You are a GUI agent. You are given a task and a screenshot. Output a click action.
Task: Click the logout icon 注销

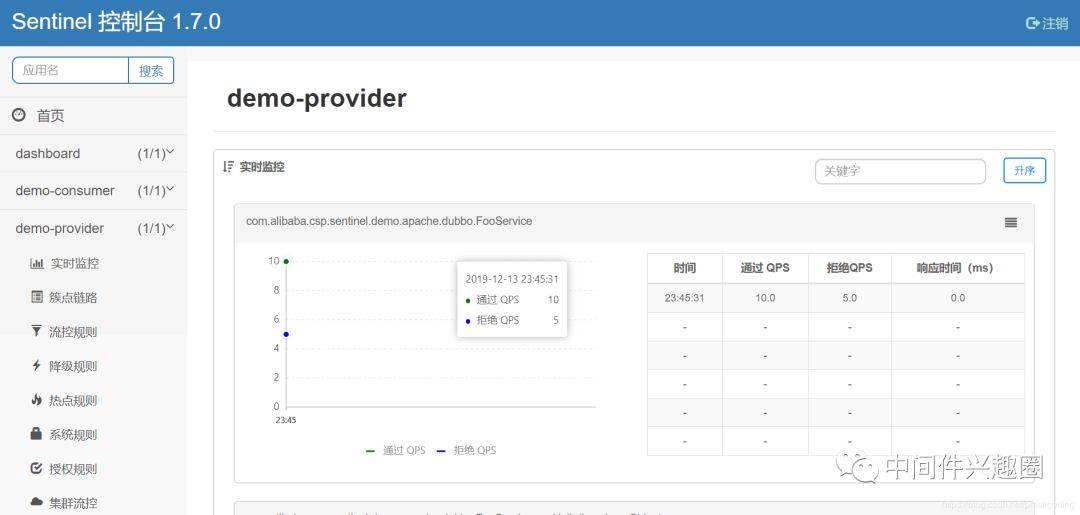[x=1032, y=23]
